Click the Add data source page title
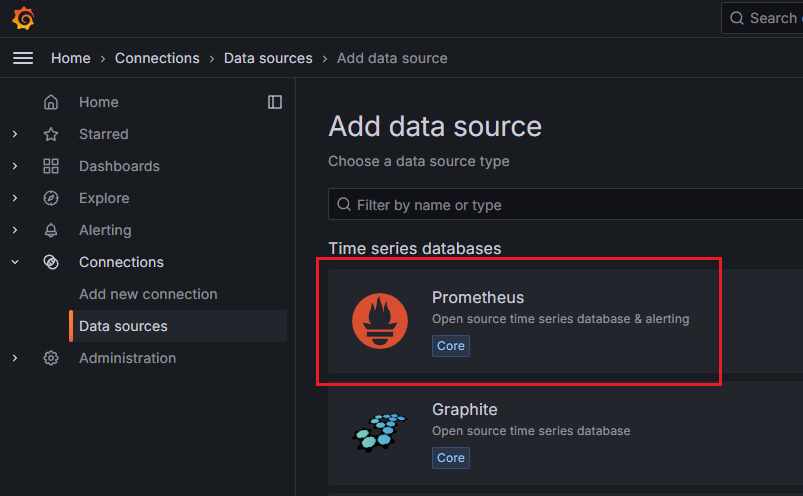The width and height of the screenshot is (803, 496). pos(435,126)
